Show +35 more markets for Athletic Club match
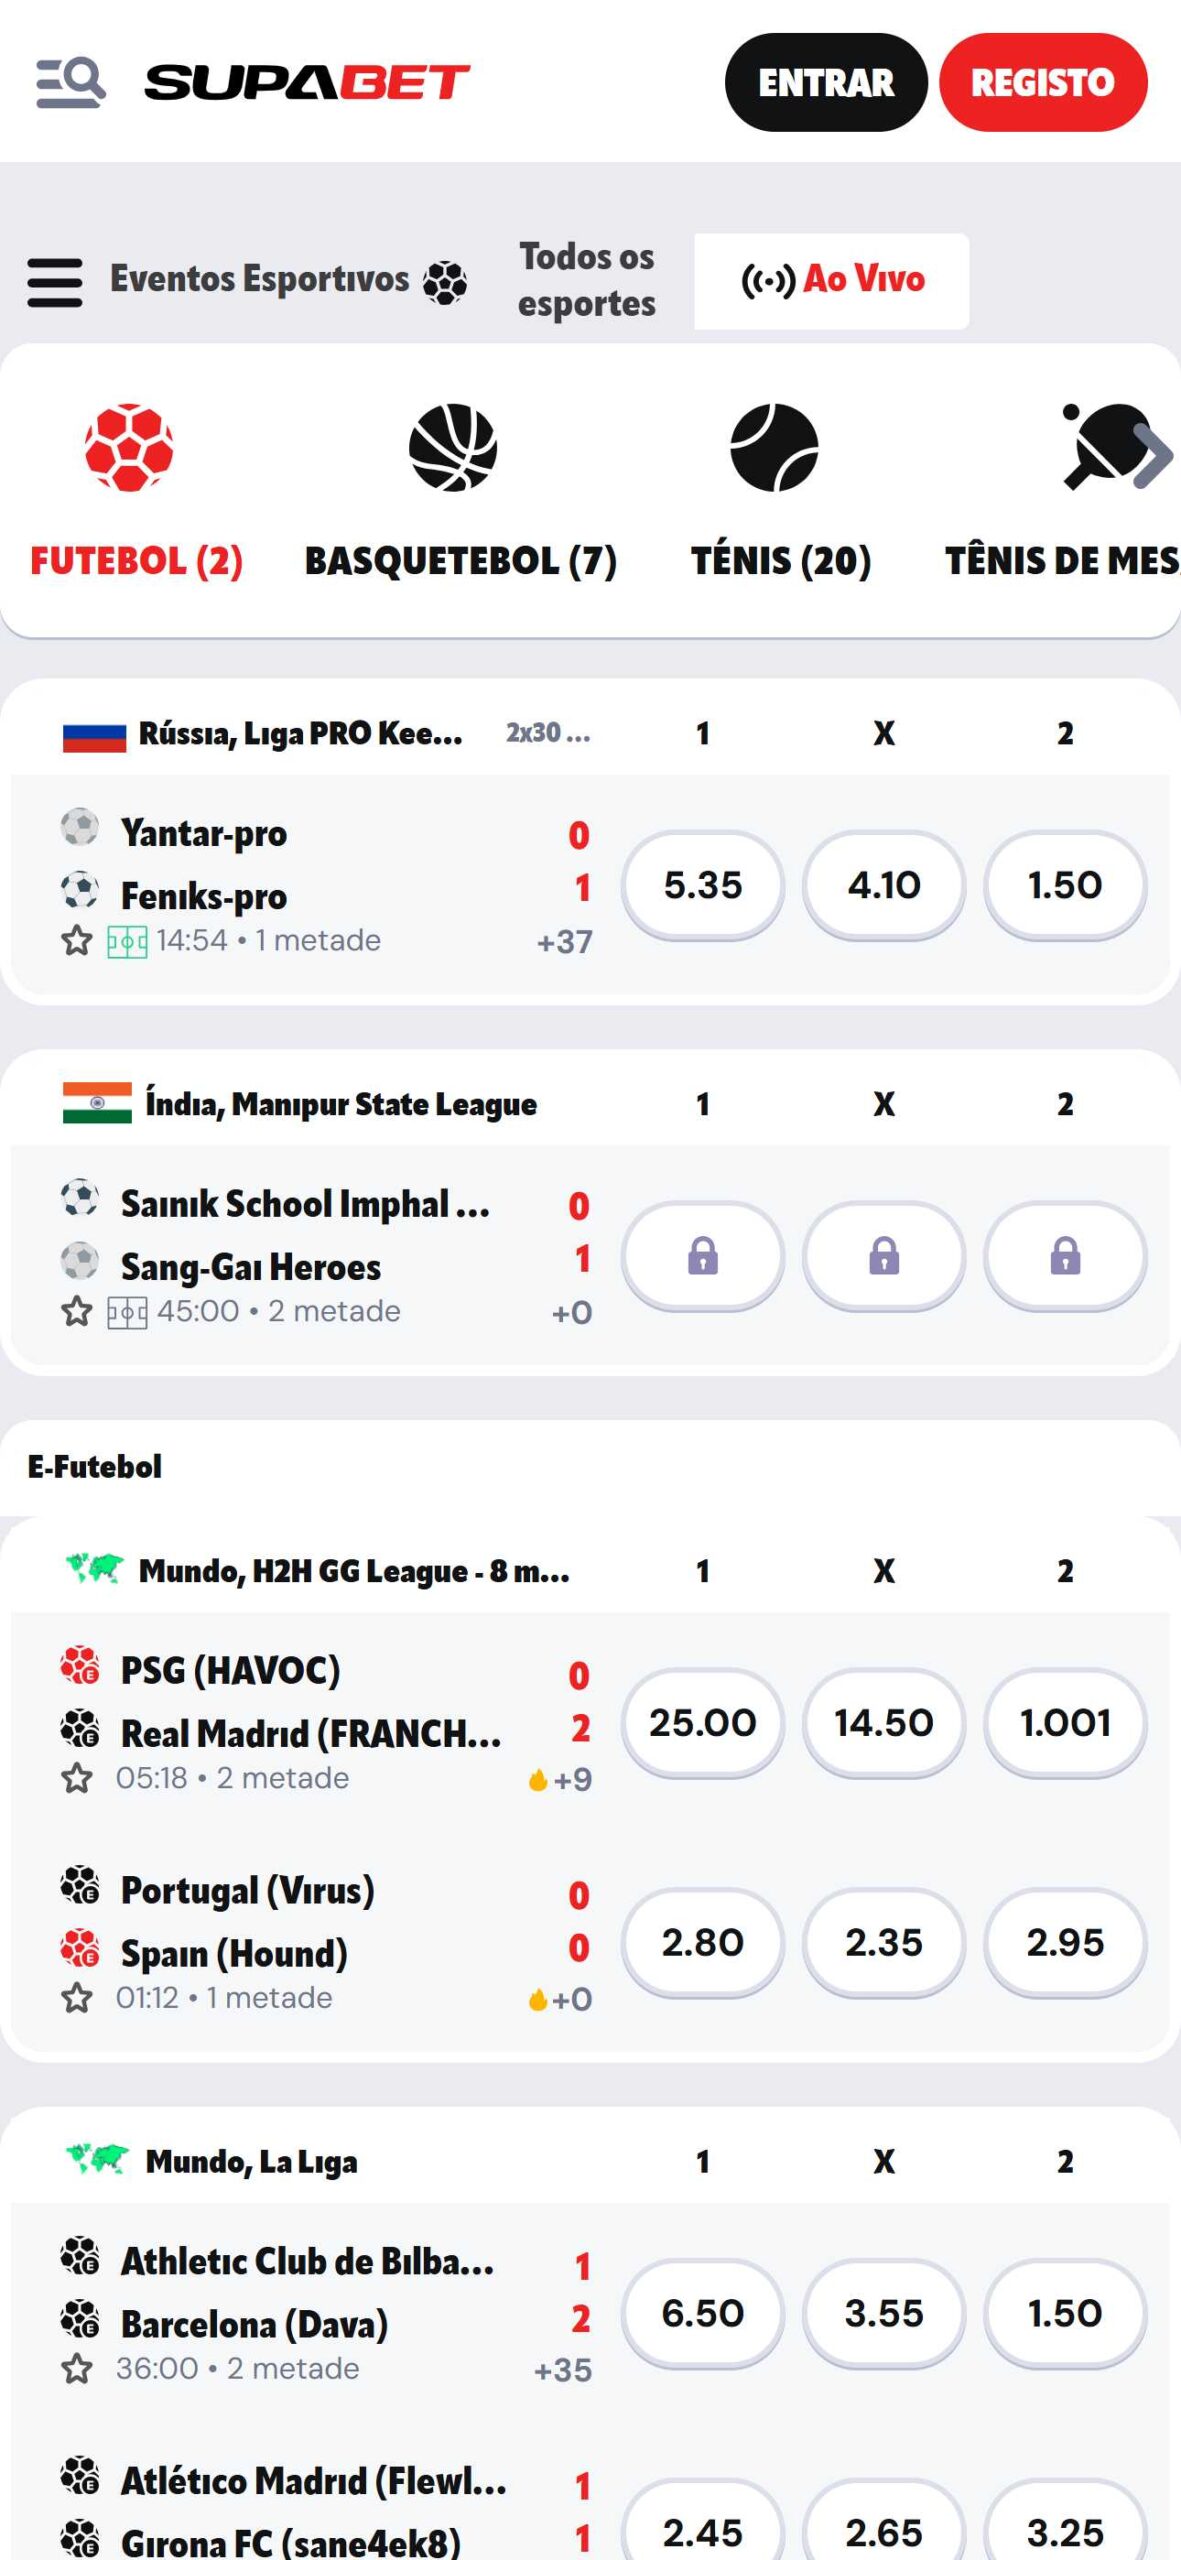1181x2560 pixels. coord(563,2370)
